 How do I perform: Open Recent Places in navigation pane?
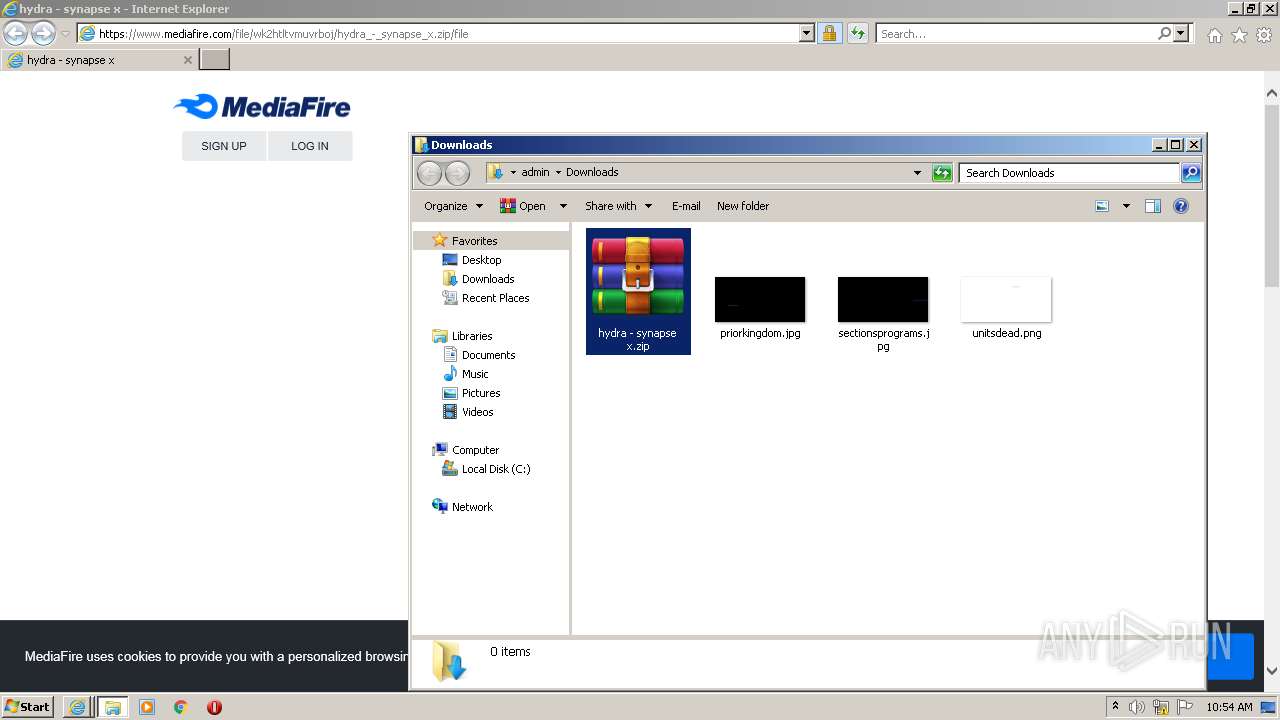(495, 298)
